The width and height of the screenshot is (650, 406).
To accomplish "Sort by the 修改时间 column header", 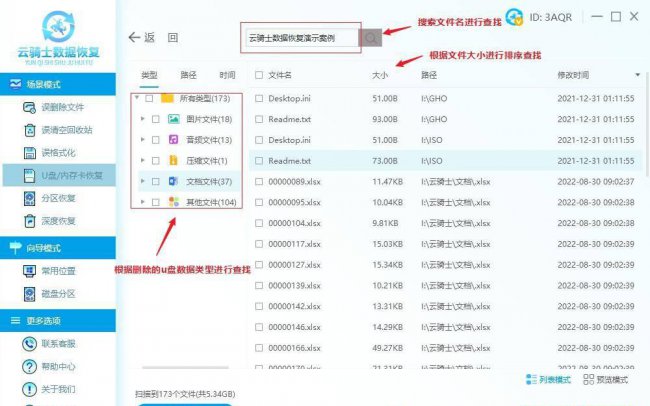I will 573,75.
